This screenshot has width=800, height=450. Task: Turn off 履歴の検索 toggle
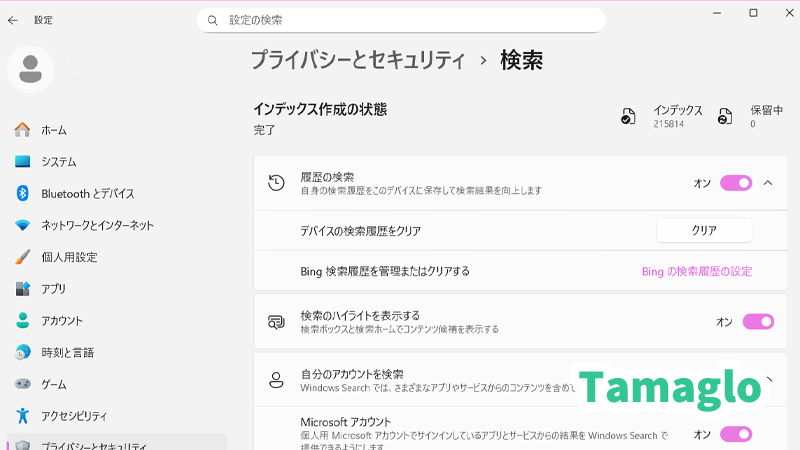(735, 183)
